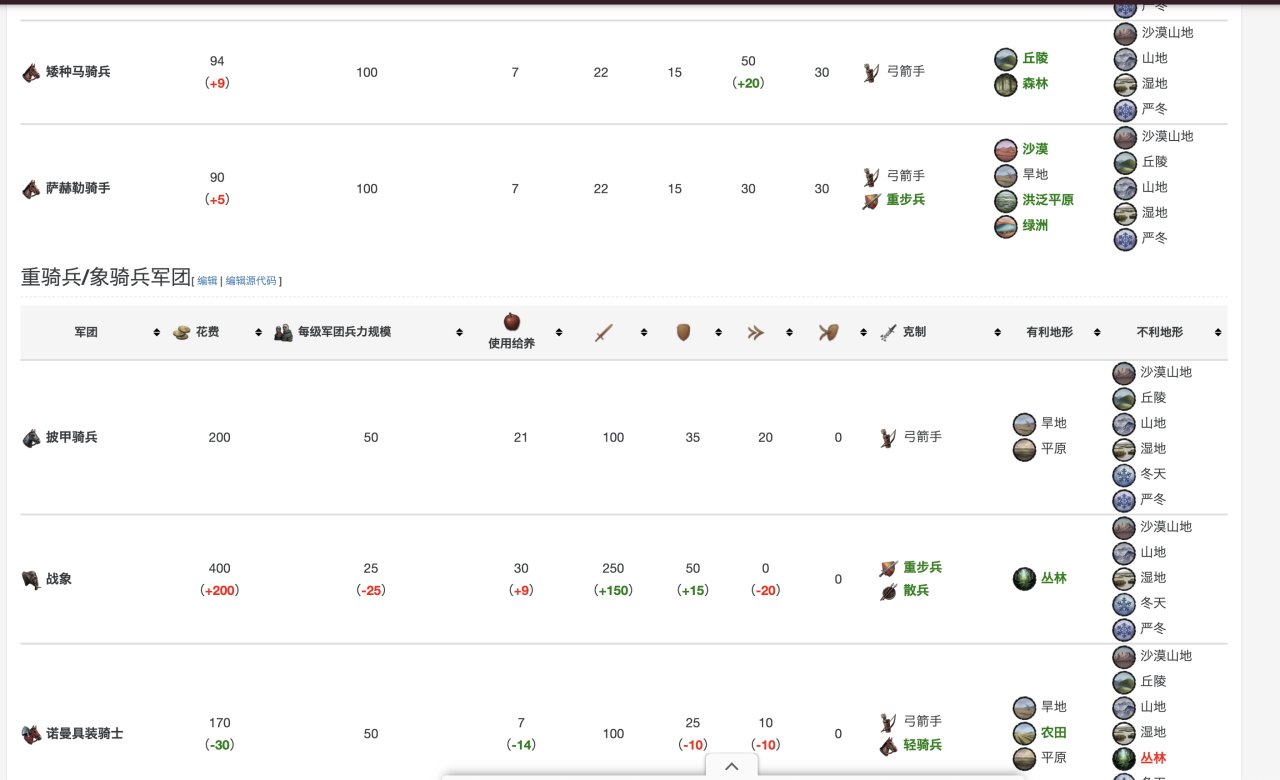Image resolution: width=1280 pixels, height=780 pixels.
Task: Click the 战象 war elephant unit icon
Action: pos(31,579)
